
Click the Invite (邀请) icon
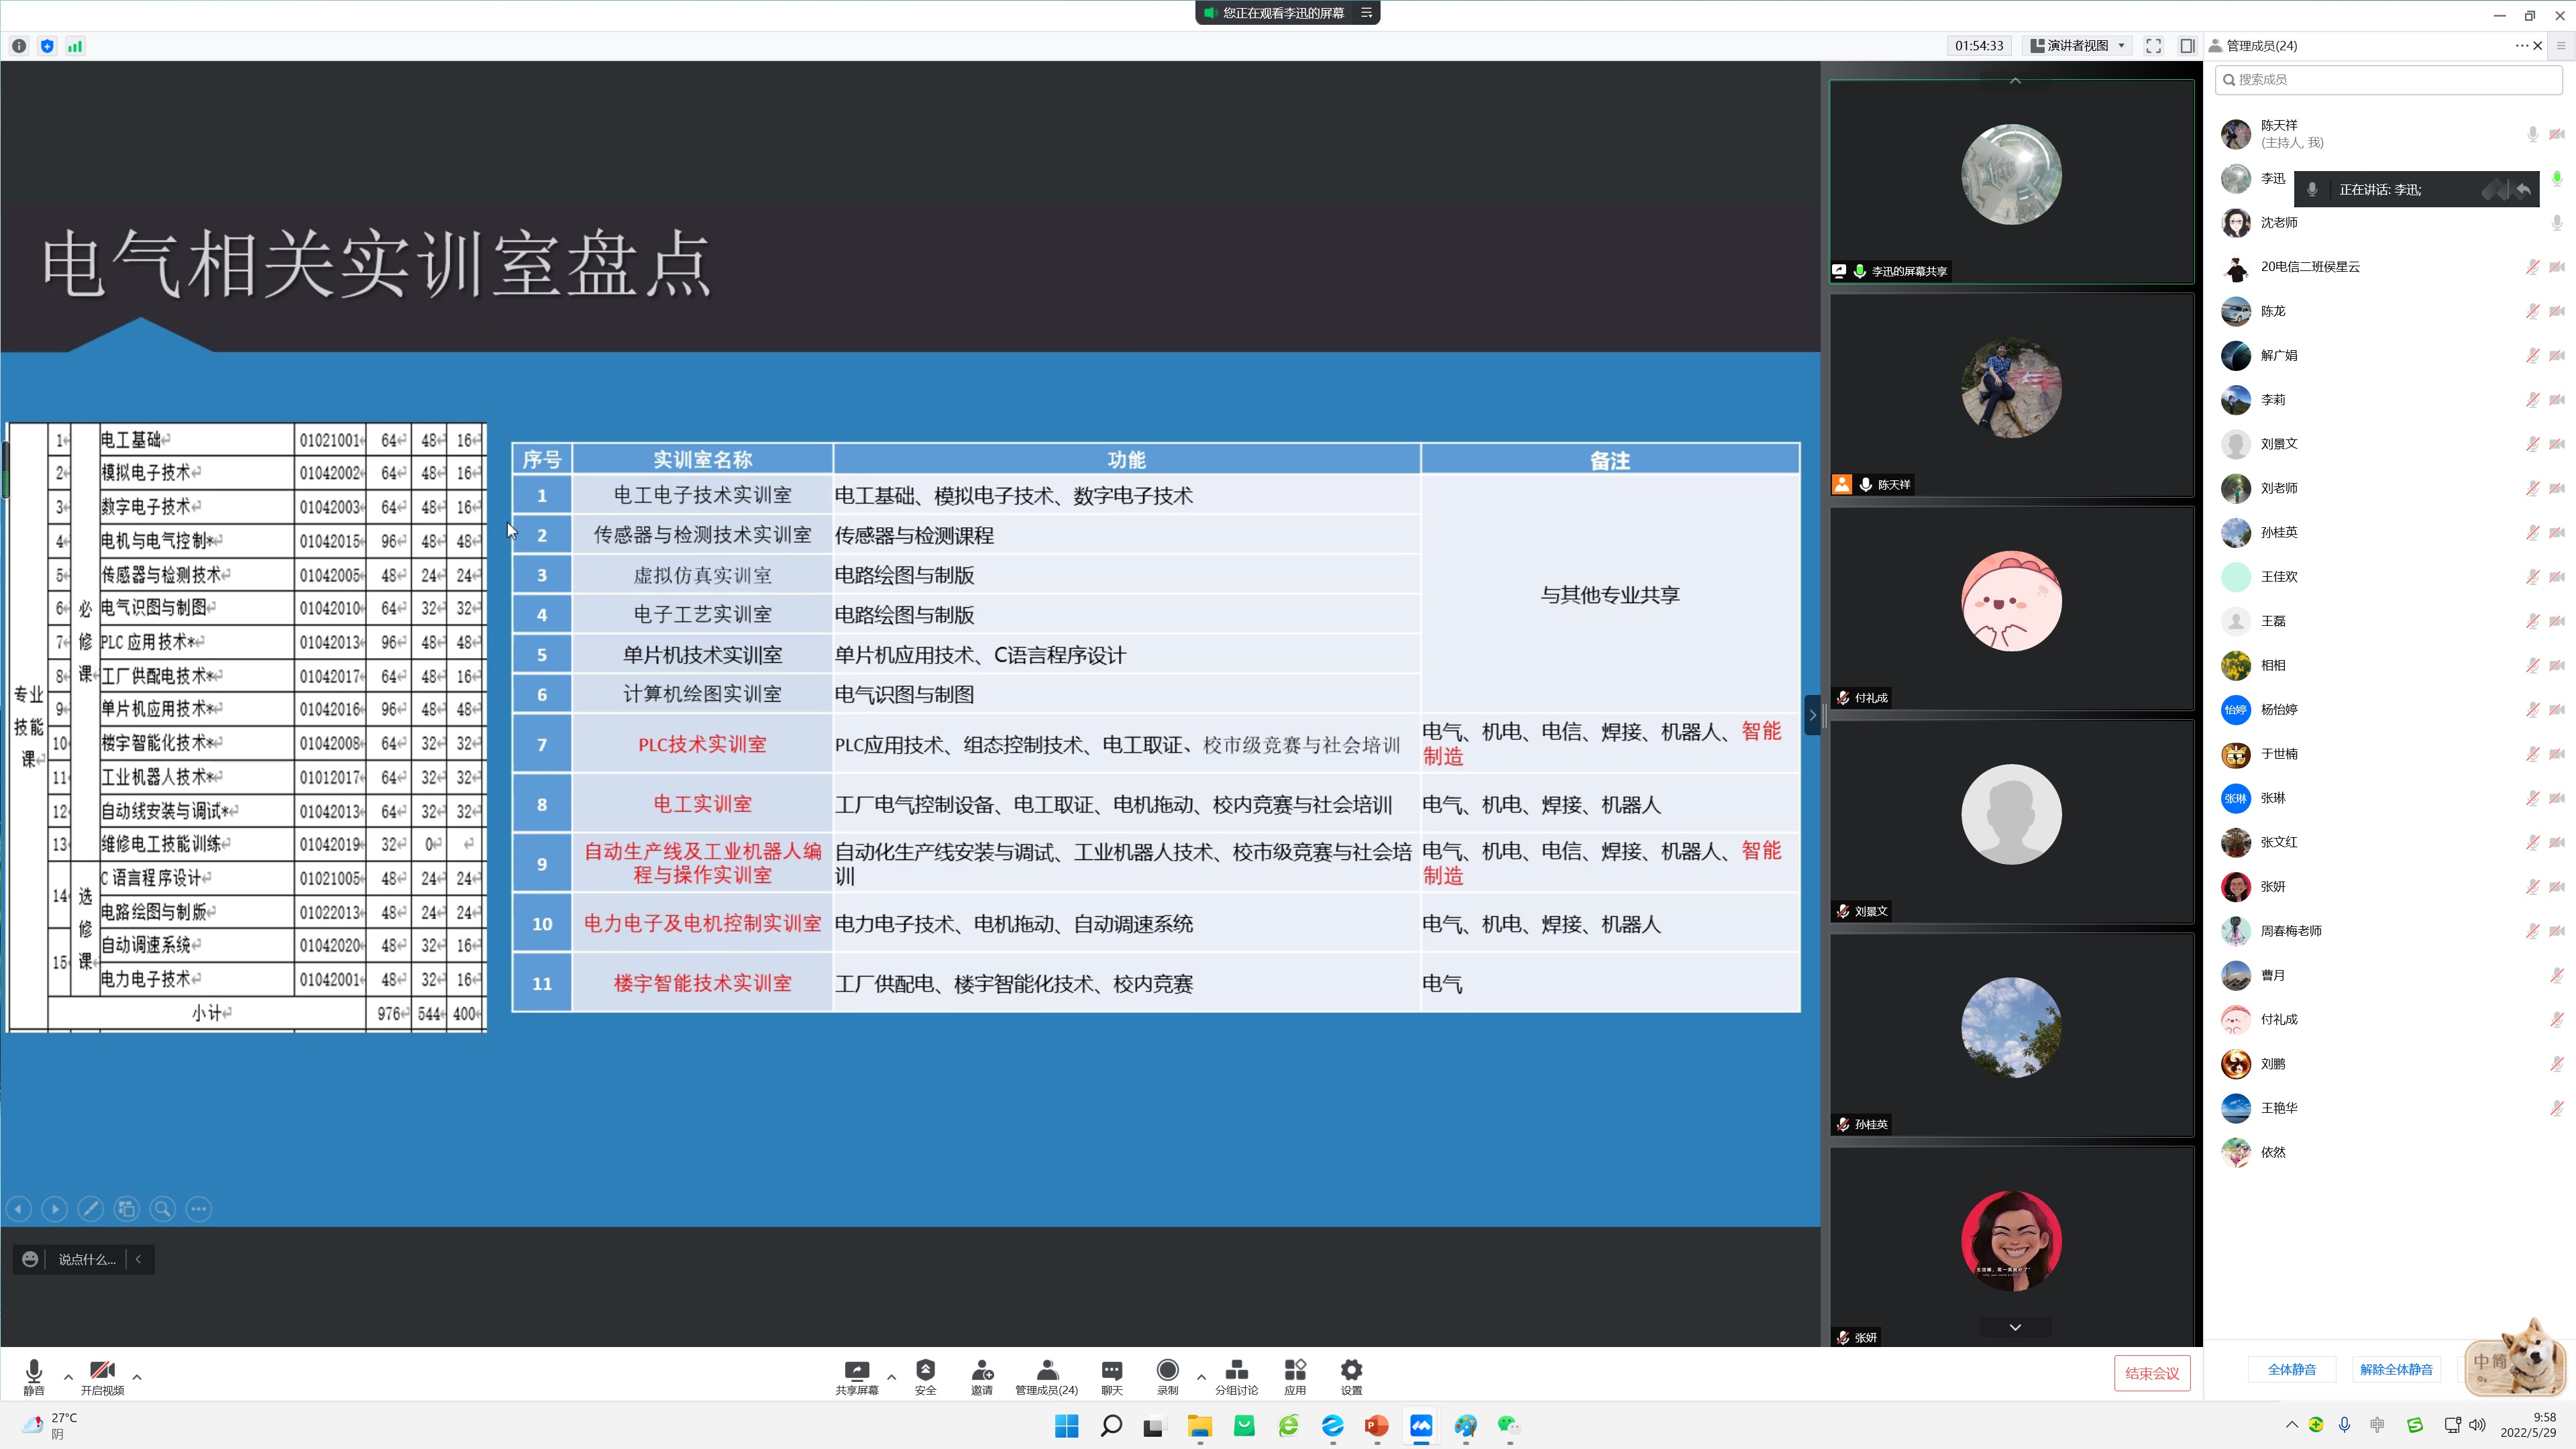tap(981, 1375)
